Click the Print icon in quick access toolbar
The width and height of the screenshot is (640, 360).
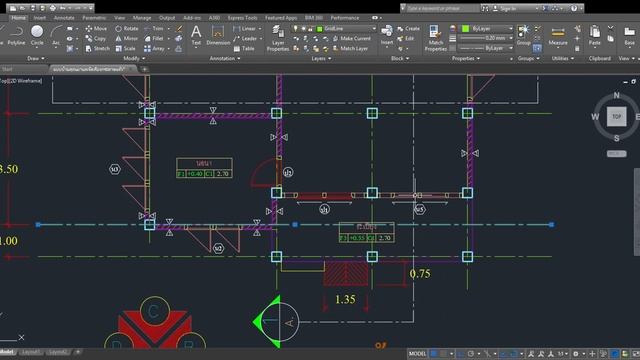[53, 8]
